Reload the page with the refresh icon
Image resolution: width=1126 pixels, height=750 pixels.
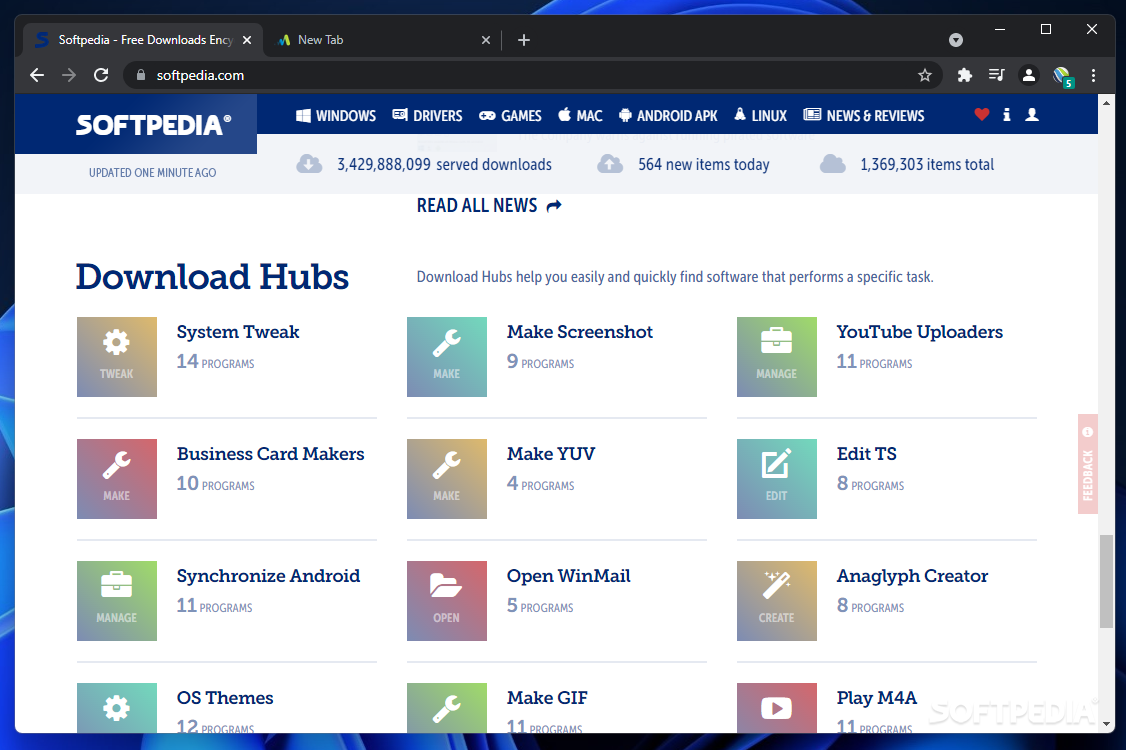coord(101,75)
